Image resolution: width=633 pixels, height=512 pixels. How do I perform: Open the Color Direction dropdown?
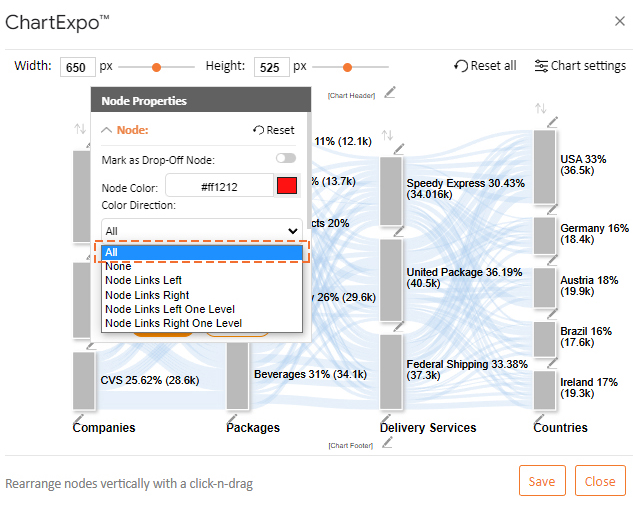coord(202,231)
